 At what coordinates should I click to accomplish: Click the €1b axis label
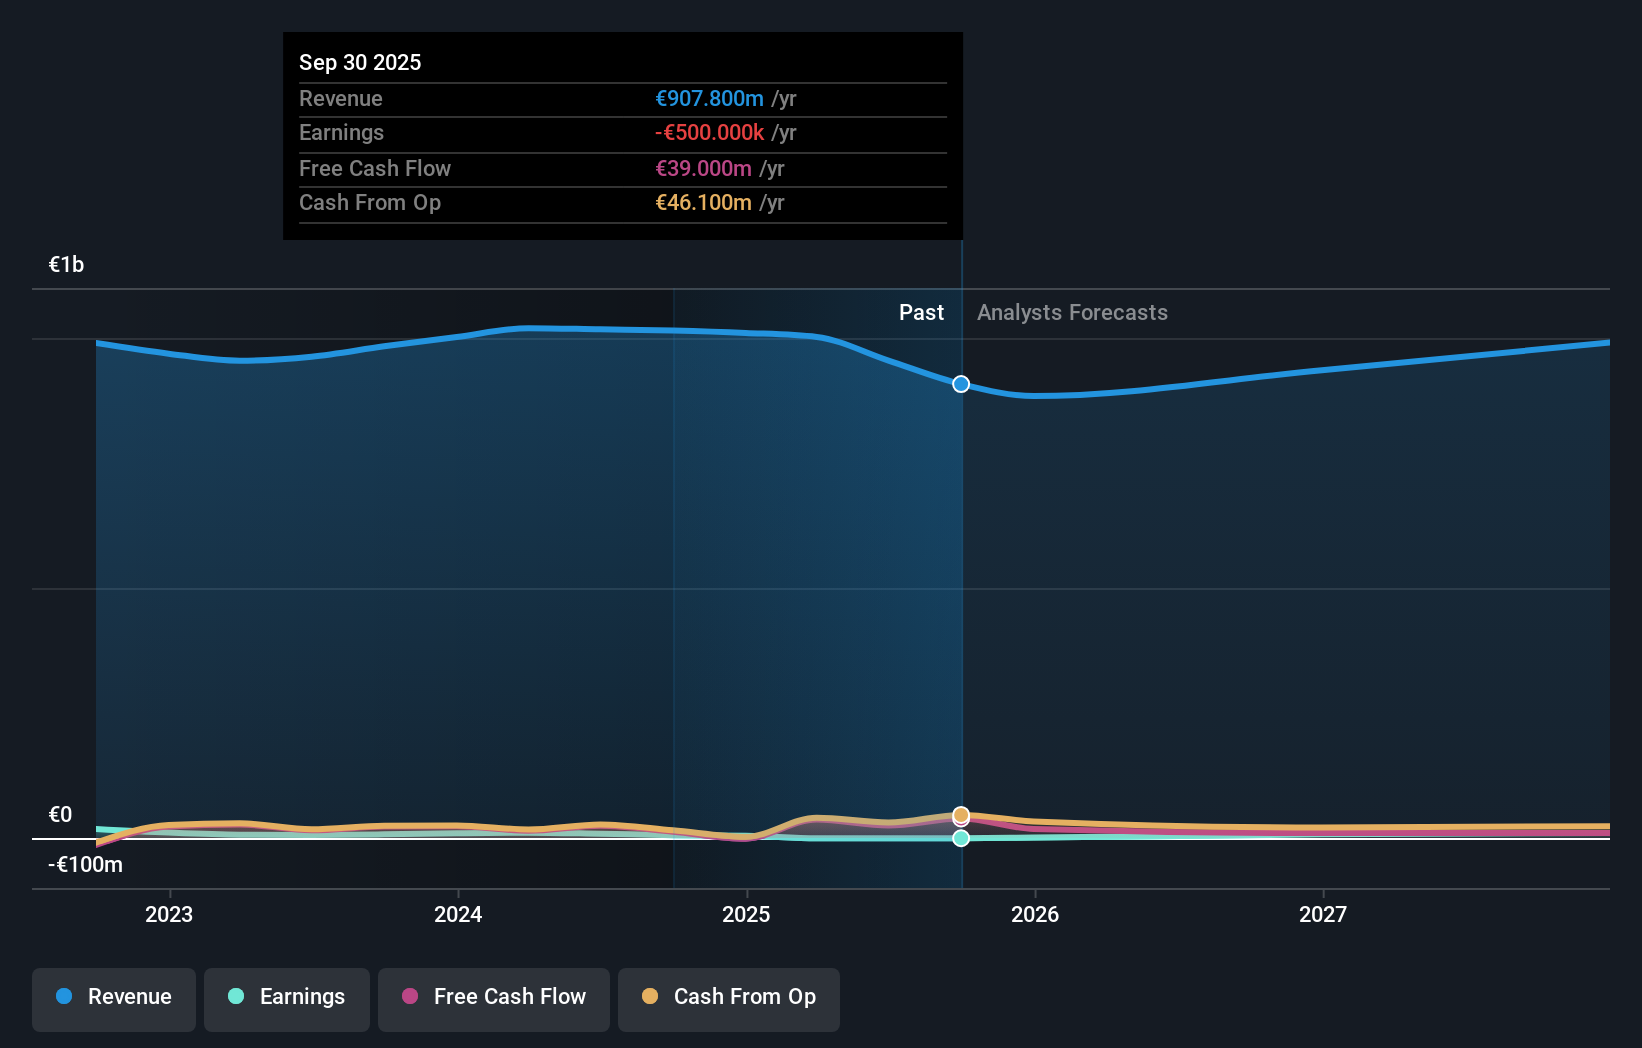coord(65,263)
